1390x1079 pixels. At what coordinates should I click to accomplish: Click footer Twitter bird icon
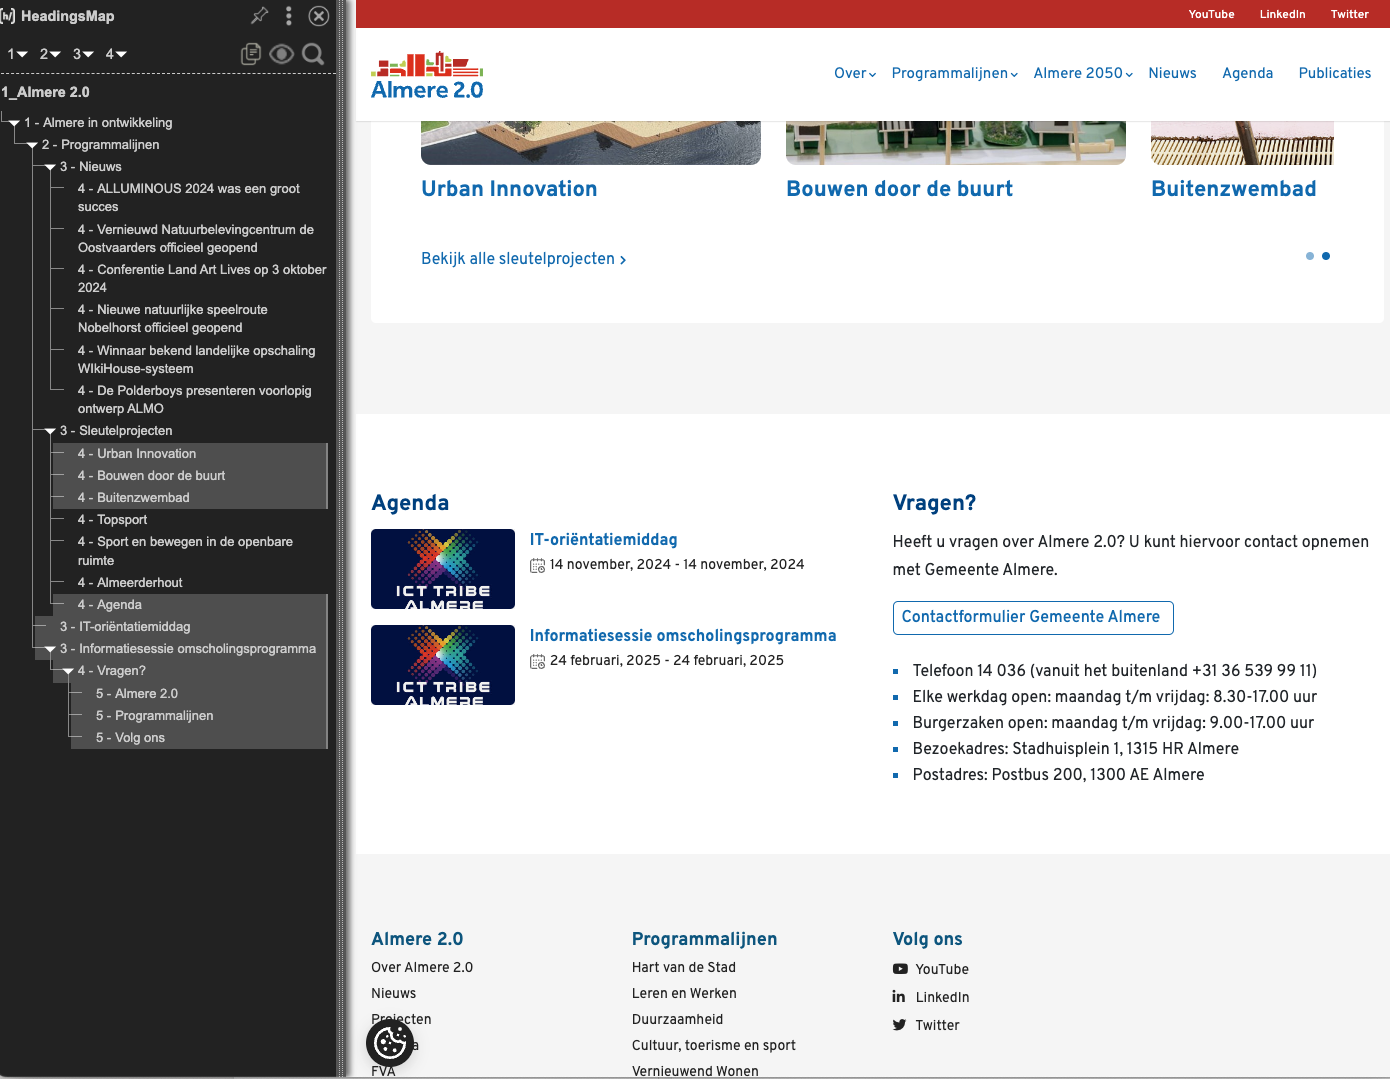(x=899, y=1025)
